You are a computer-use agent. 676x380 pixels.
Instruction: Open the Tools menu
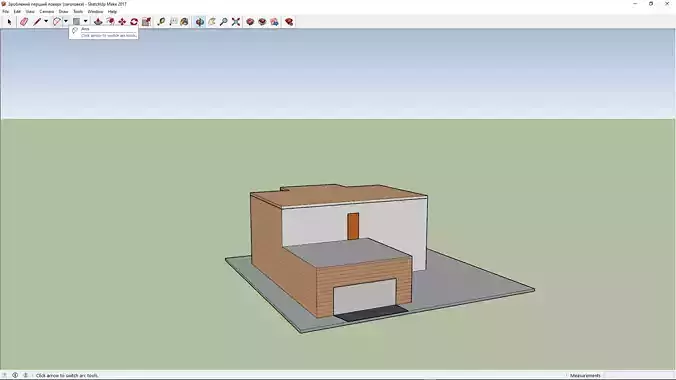78,12
